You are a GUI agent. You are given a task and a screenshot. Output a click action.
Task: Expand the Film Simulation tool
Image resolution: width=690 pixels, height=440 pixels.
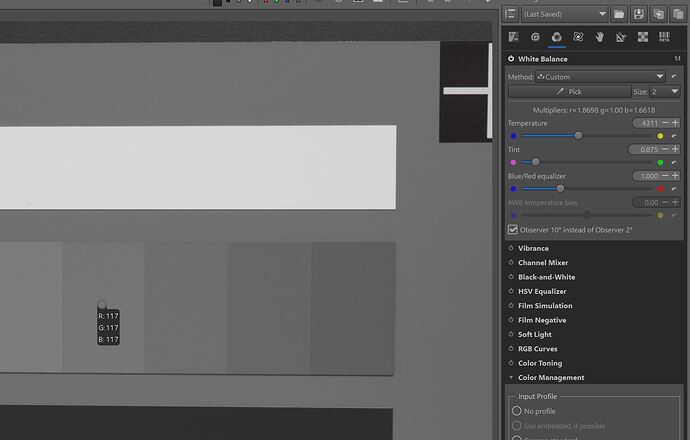tap(545, 306)
